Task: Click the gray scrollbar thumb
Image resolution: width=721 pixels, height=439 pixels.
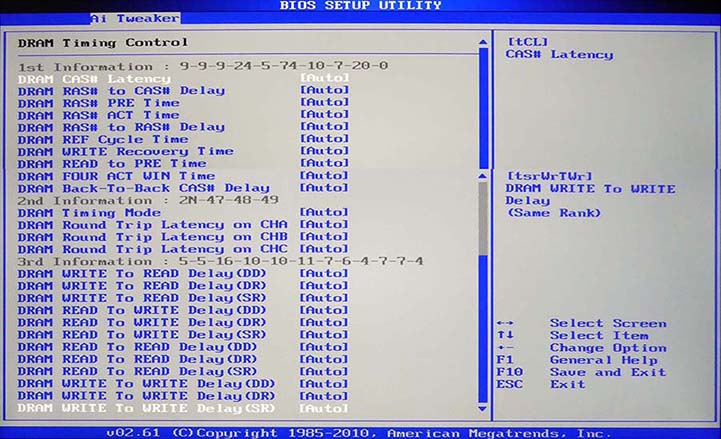Action: [483, 218]
